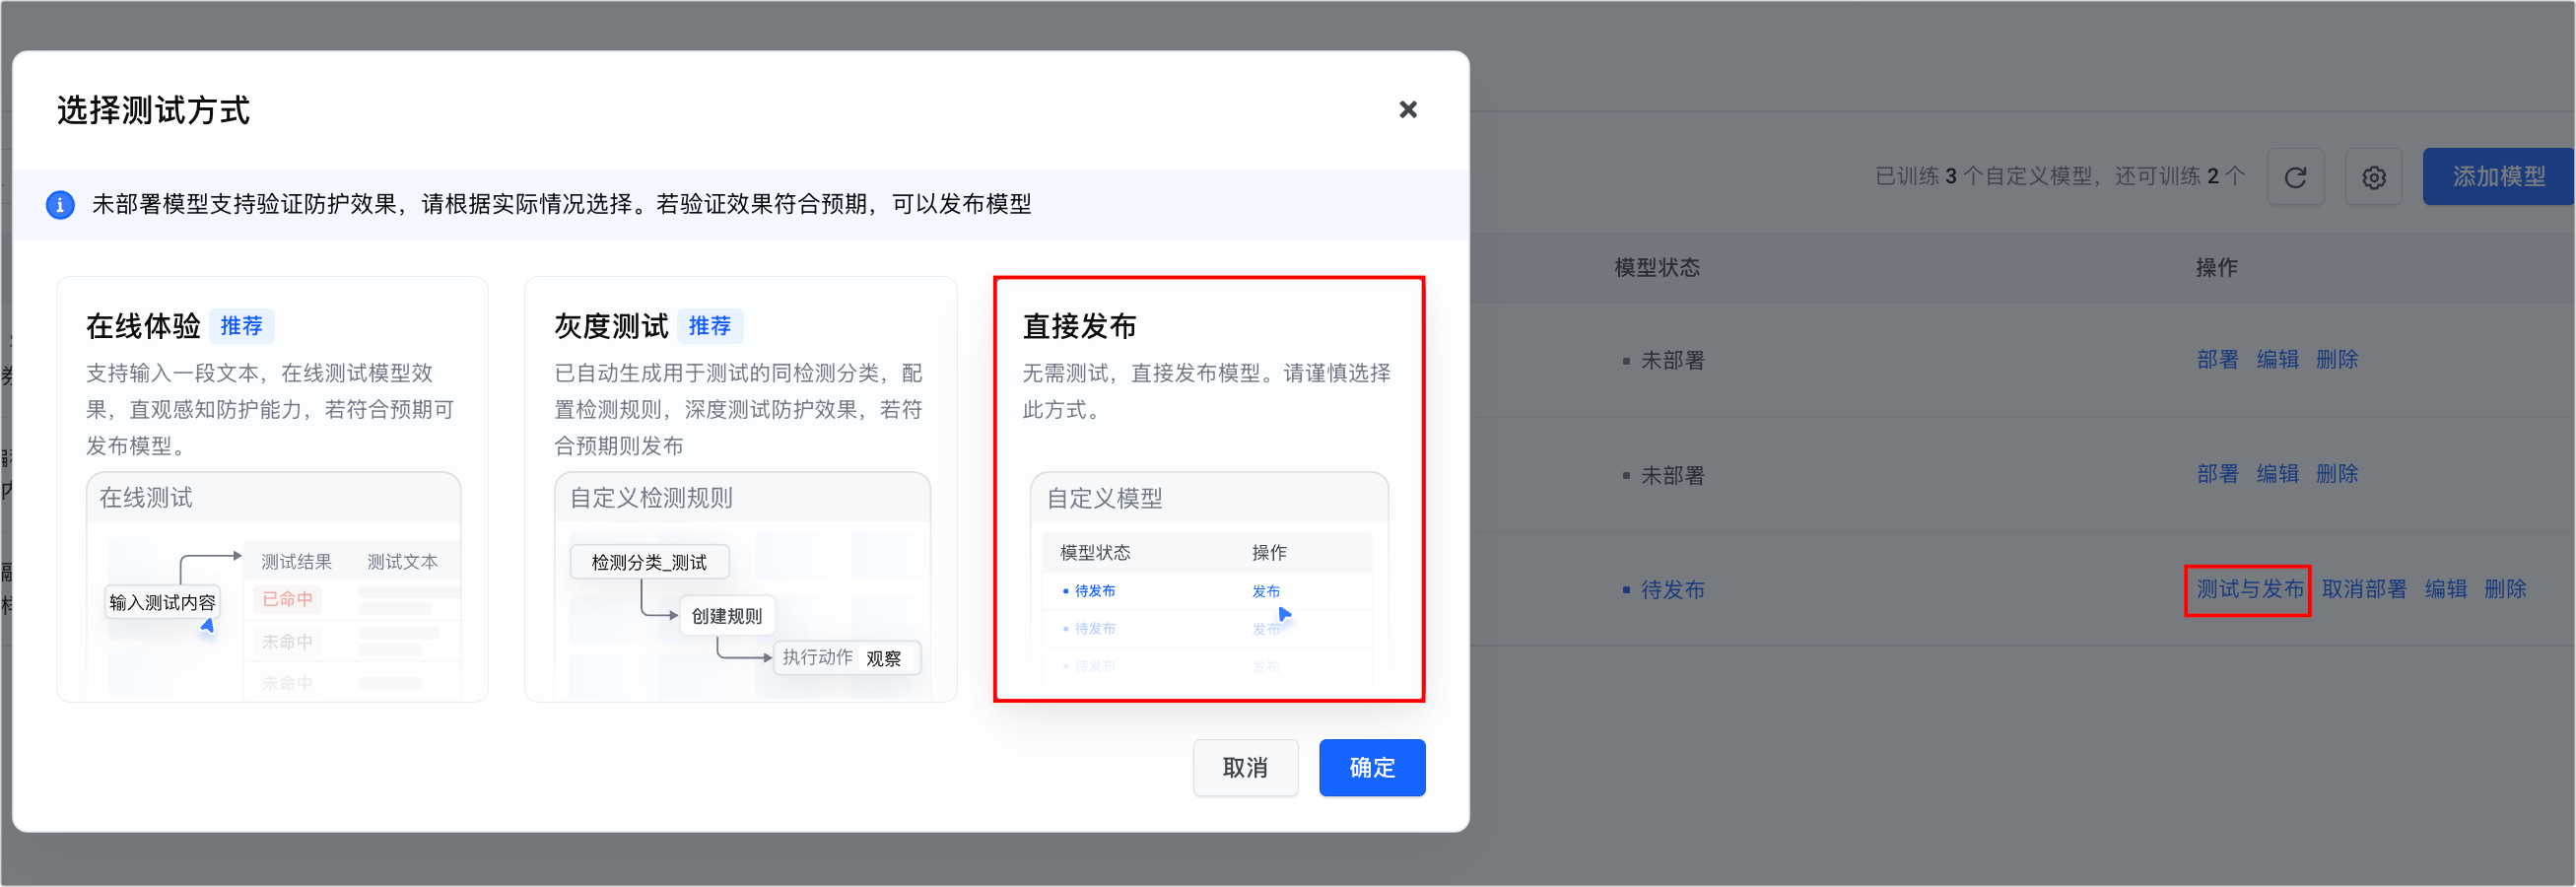
Task: Click the 确定 button
Action: pyautogui.click(x=1371, y=767)
